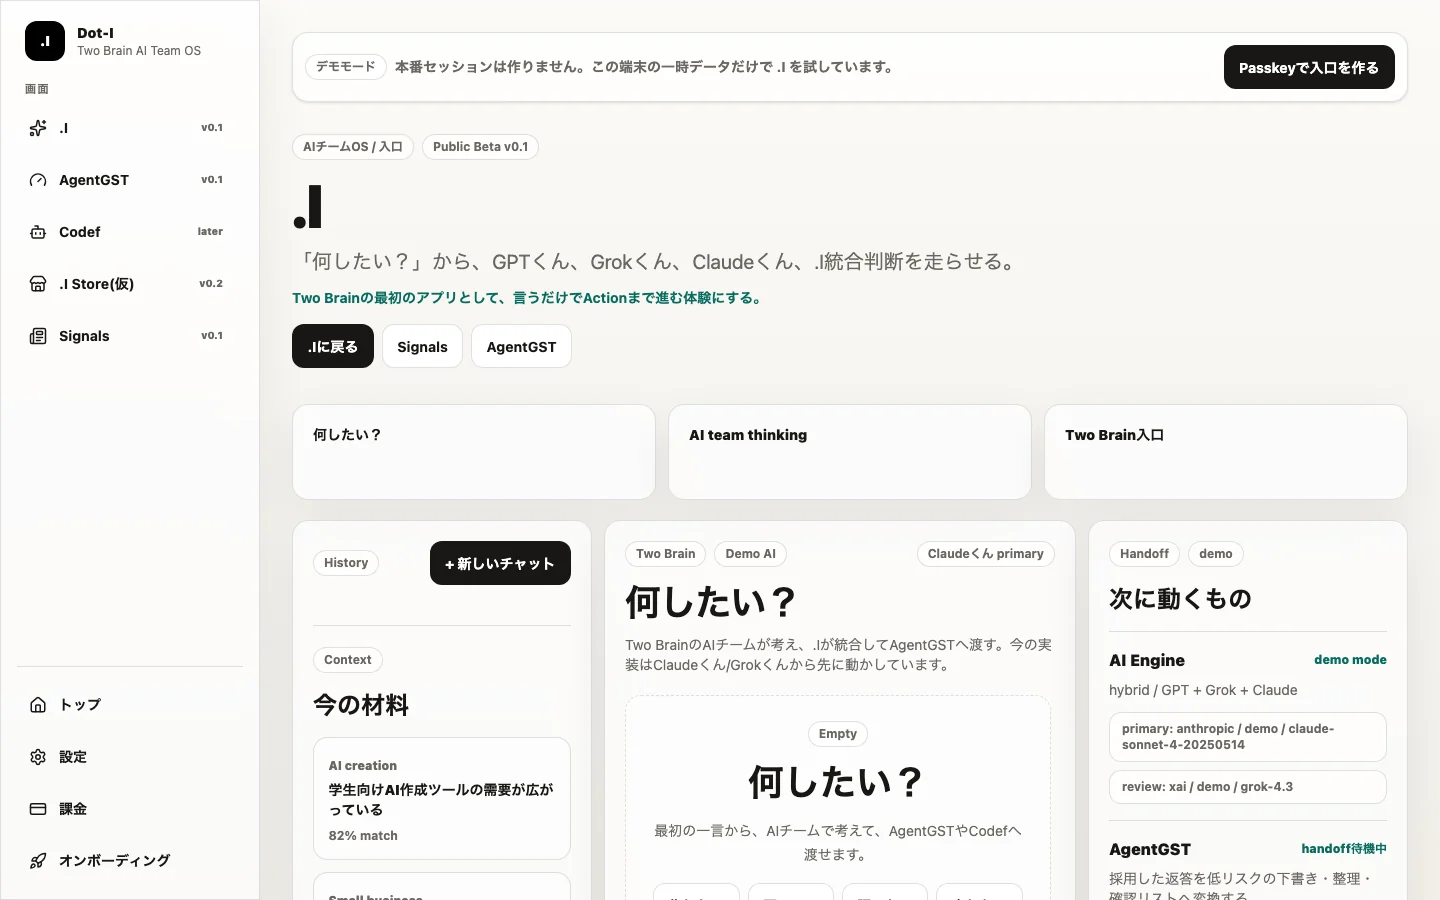Click the AgentGST button under the headline
Viewport: 1440px width, 900px height.
click(521, 346)
